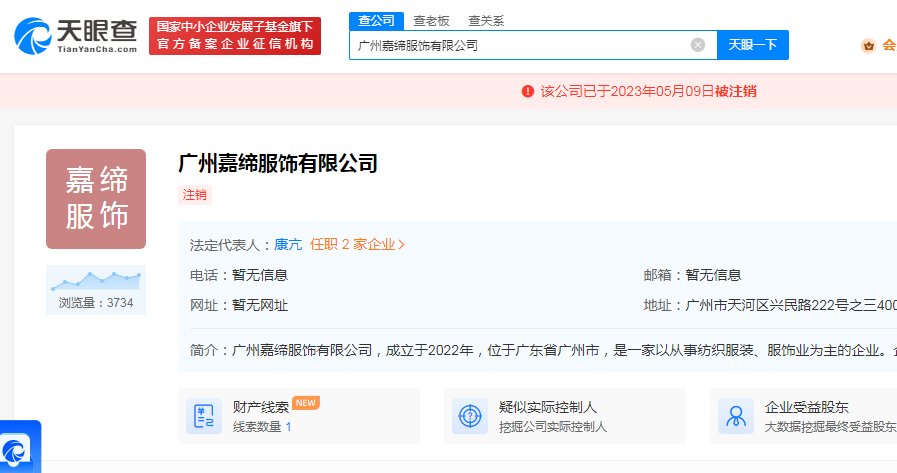Screen dimensions: 897x473
Task: Switch to the 查老板 tab
Action: (431, 21)
